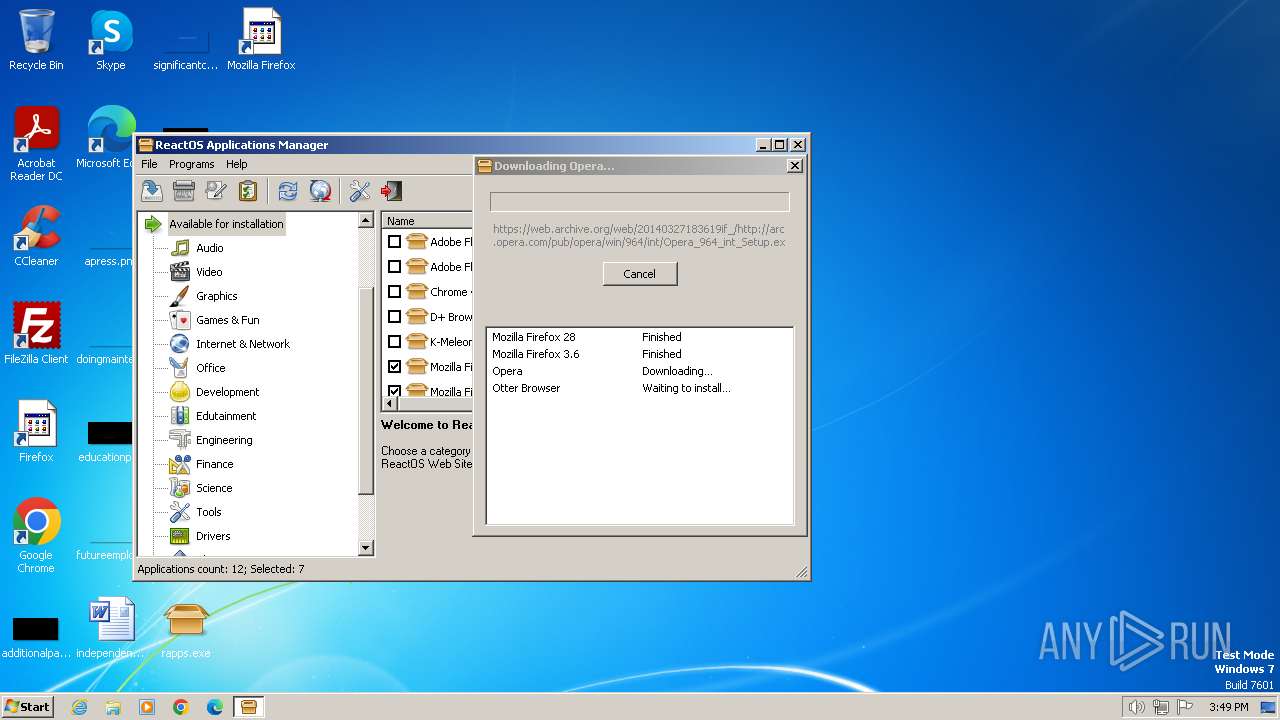Select the Drivers category
The height and width of the screenshot is (720, 1280).
213,536
